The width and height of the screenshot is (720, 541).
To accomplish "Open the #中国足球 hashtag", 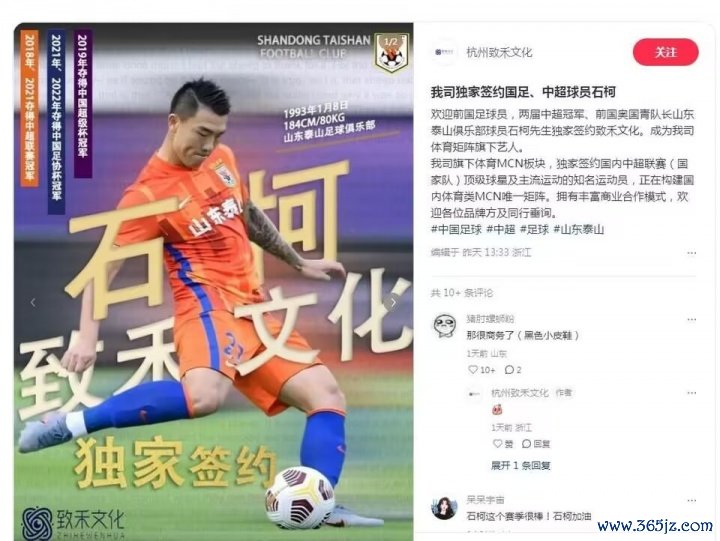I will coord(456,229).
